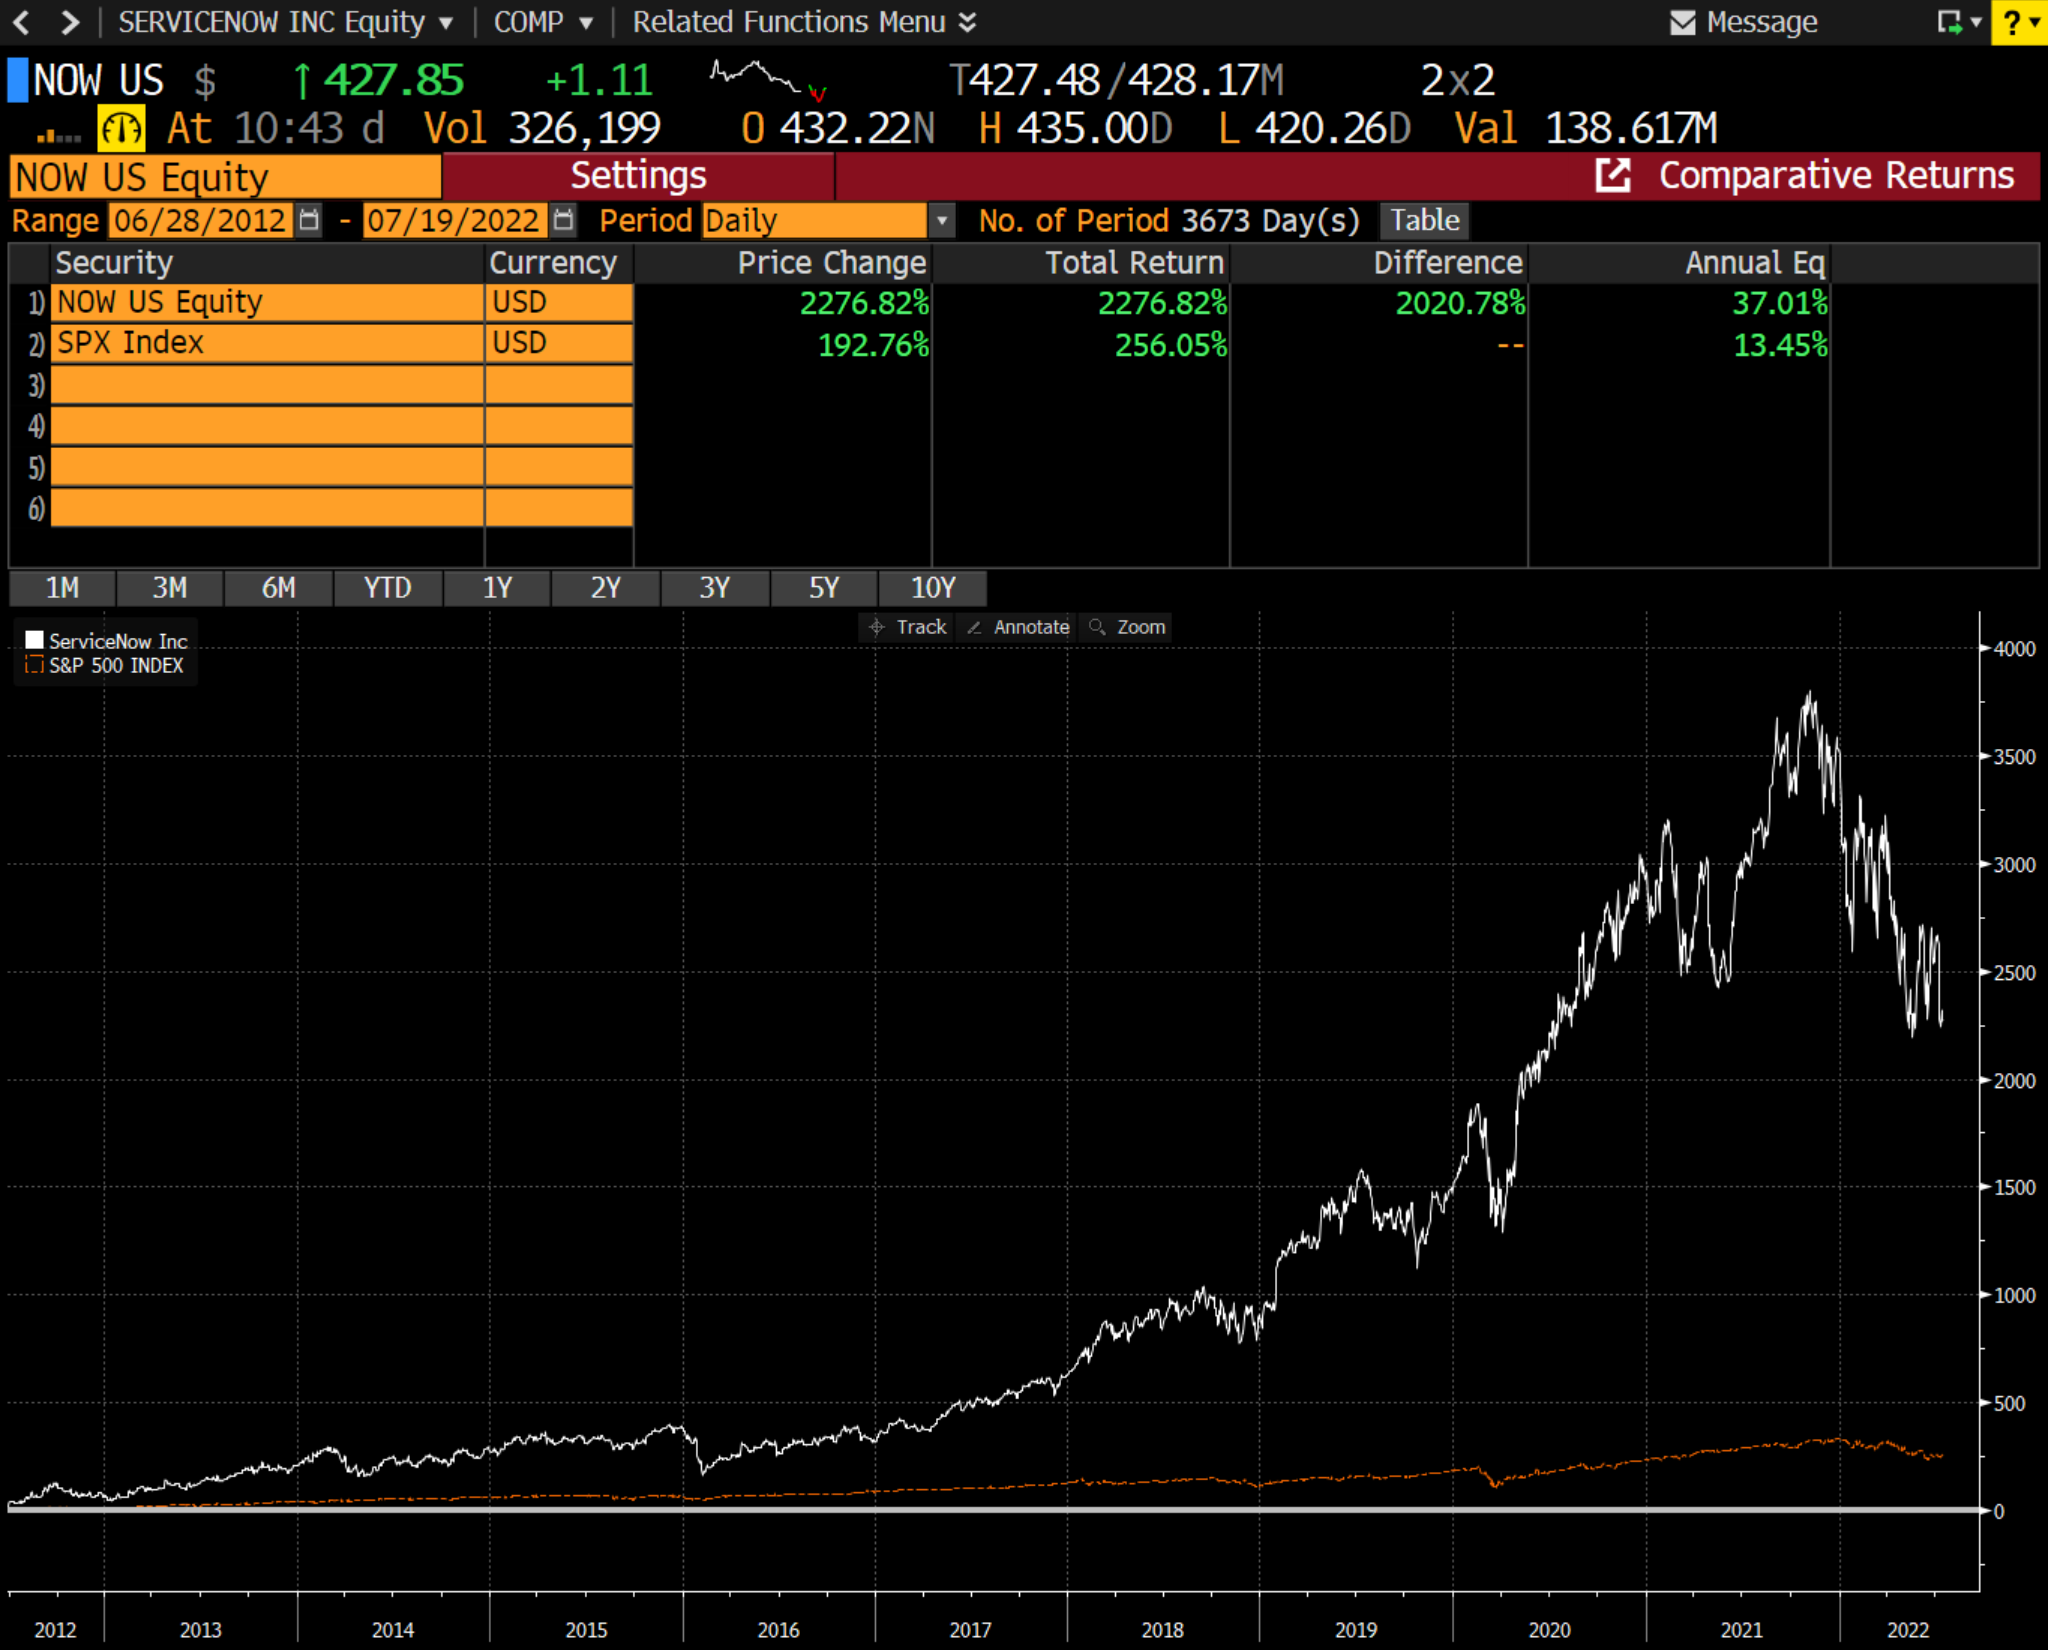Select the 1M range button
The width and height of the screenshot is (2048, 1650).
(62, 588)
